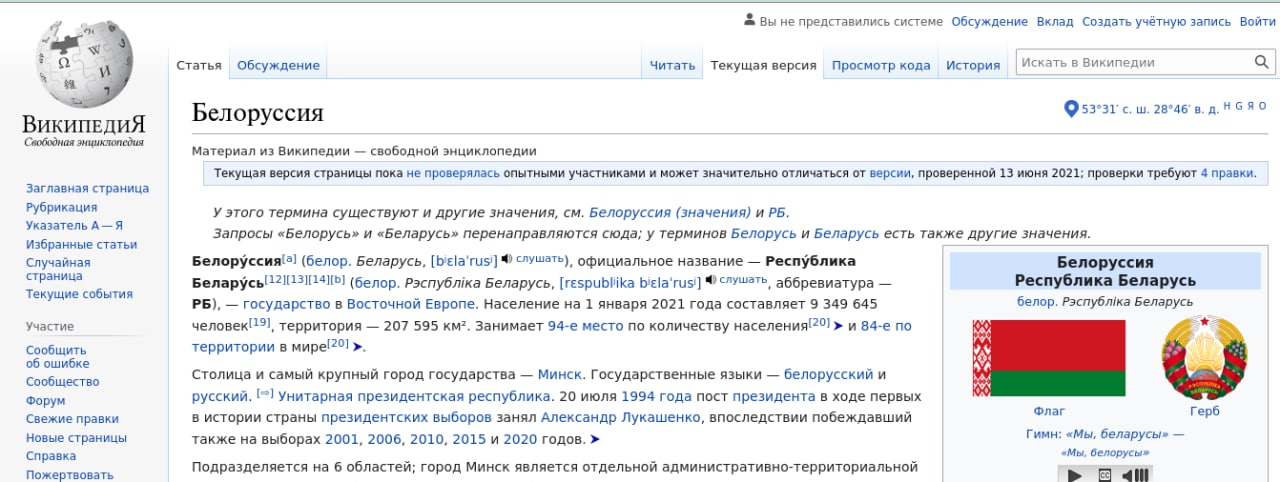Click 'Обсуждение' link in top user bar
Screen dimensions: 1280x482
click(x=989, y=21)
